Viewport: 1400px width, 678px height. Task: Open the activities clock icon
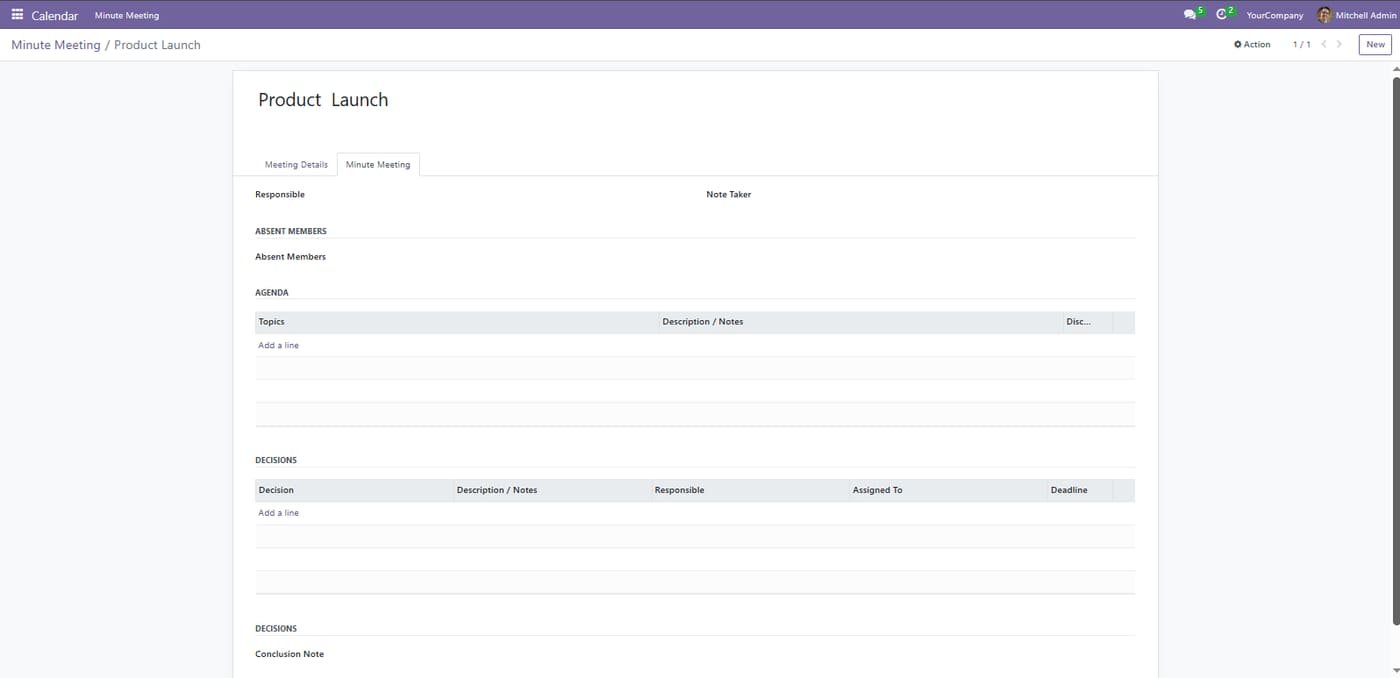coord(1221,15)
